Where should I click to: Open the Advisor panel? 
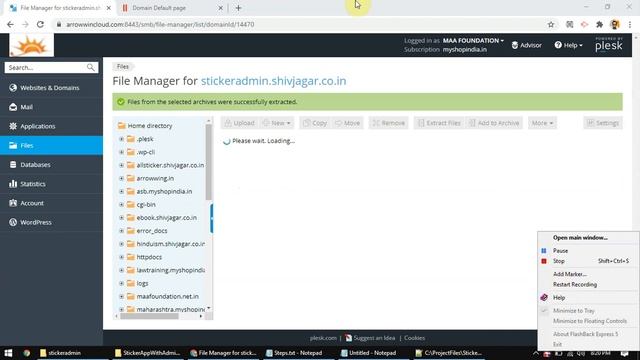coord(527,45)
